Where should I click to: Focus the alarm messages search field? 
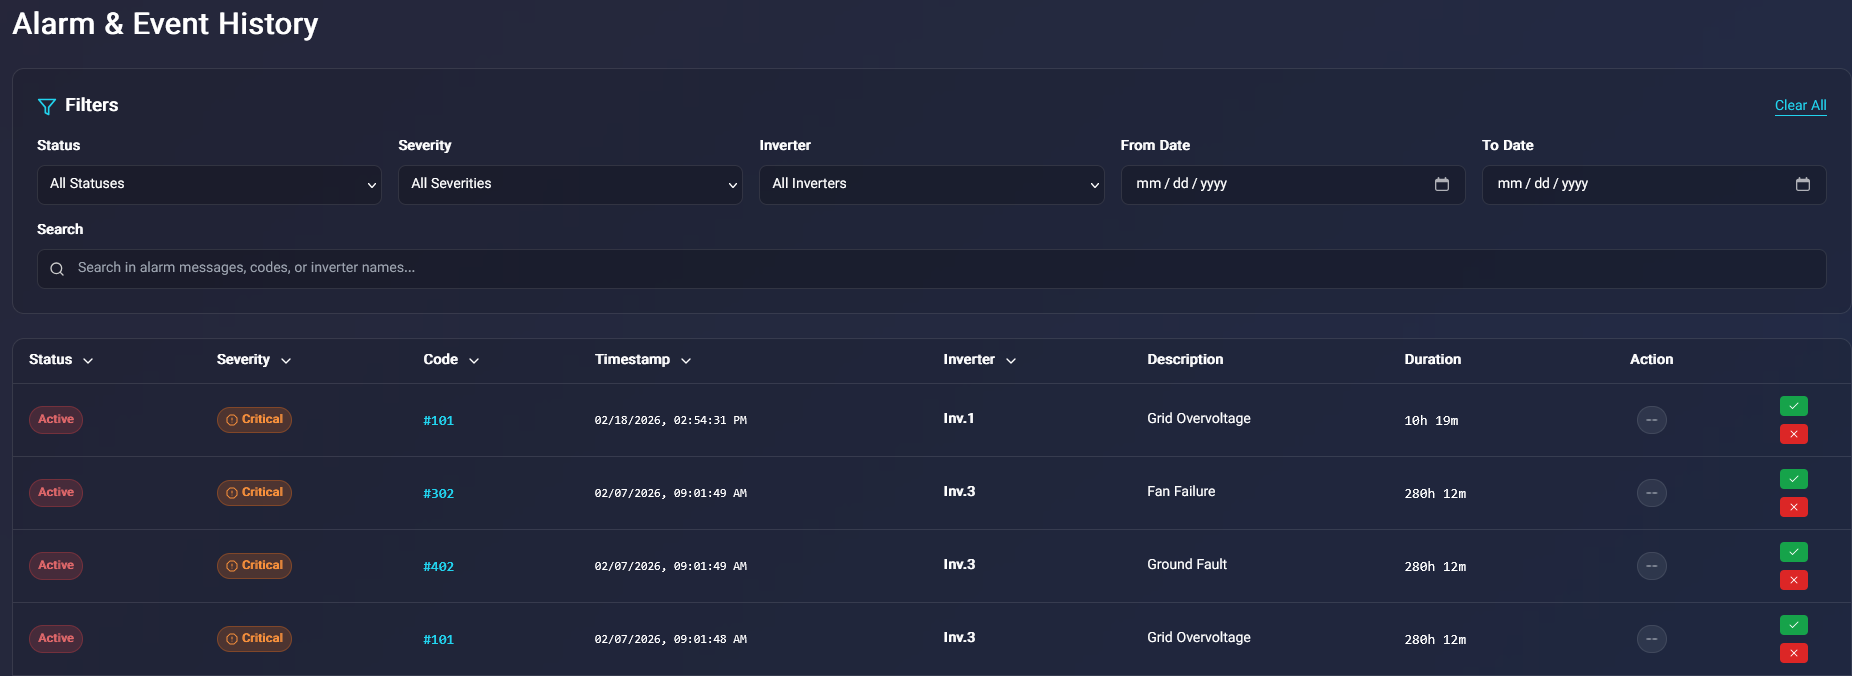pos(931,268)
